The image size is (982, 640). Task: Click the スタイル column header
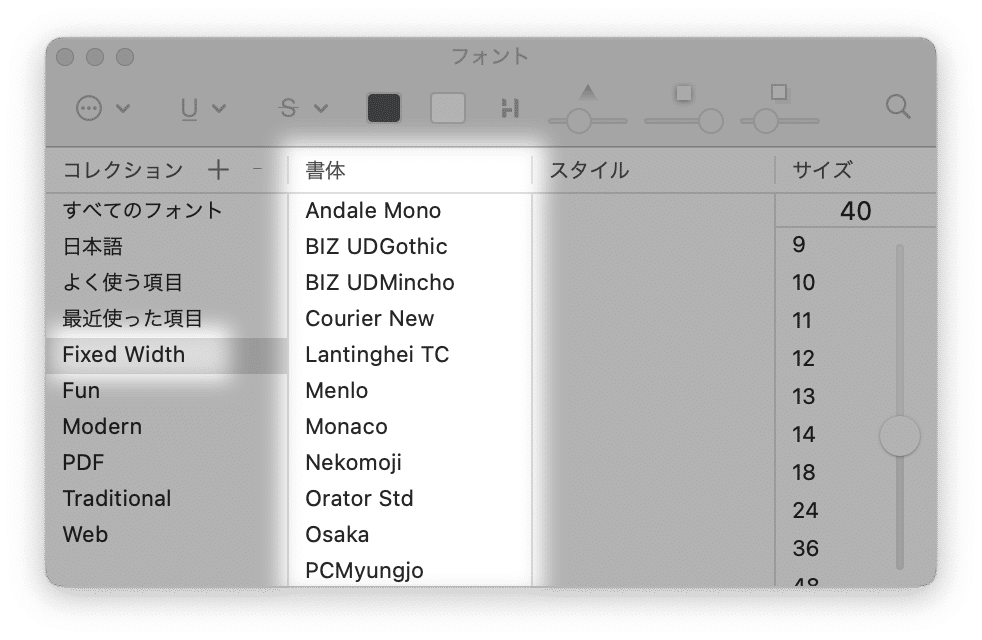(x=653, y=170)
